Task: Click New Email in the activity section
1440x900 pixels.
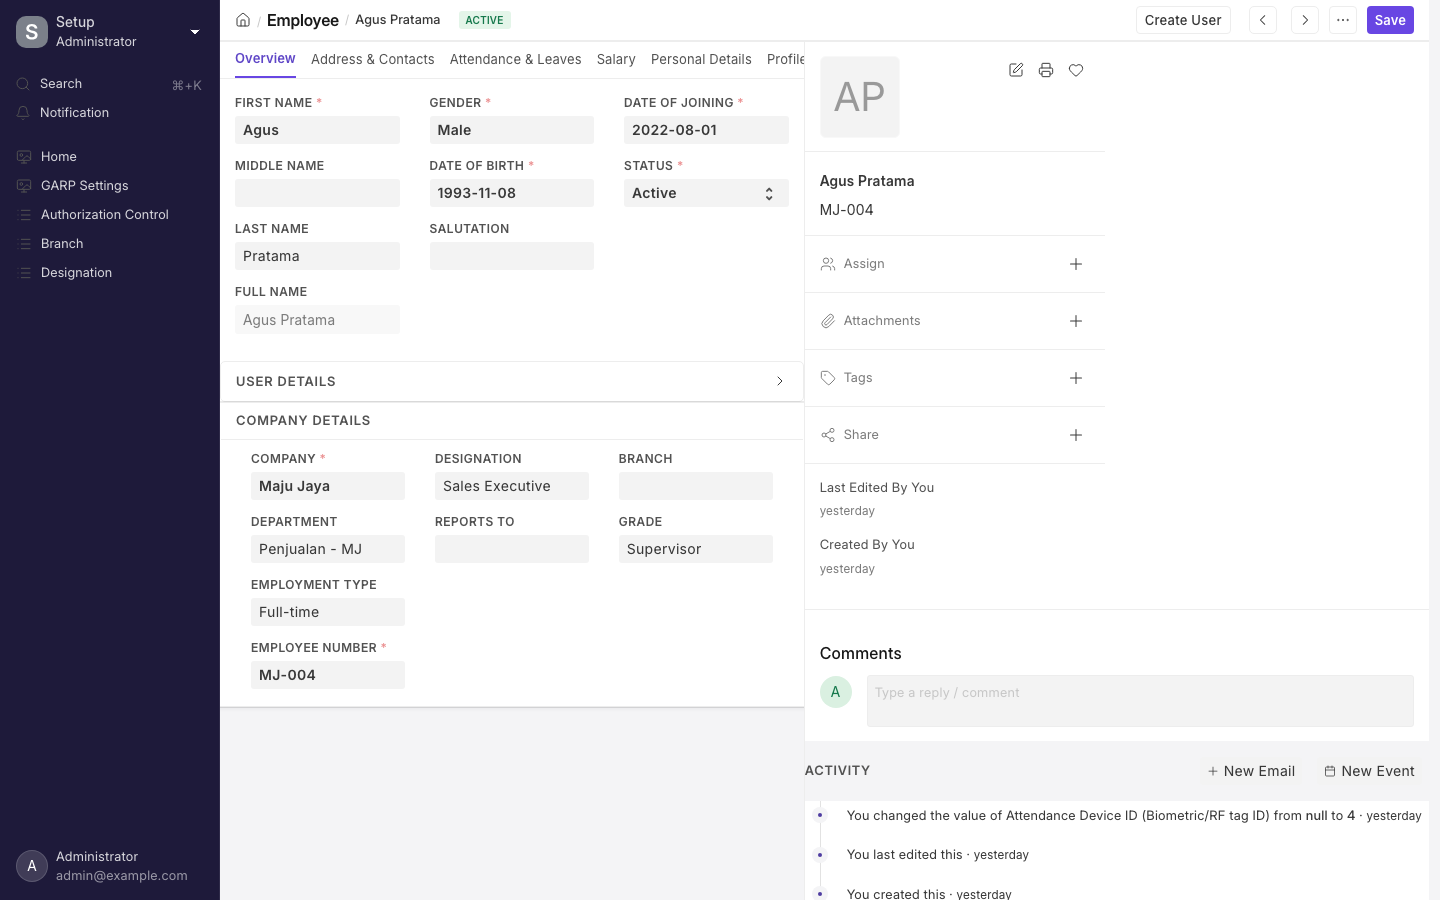Action: 1251,771
